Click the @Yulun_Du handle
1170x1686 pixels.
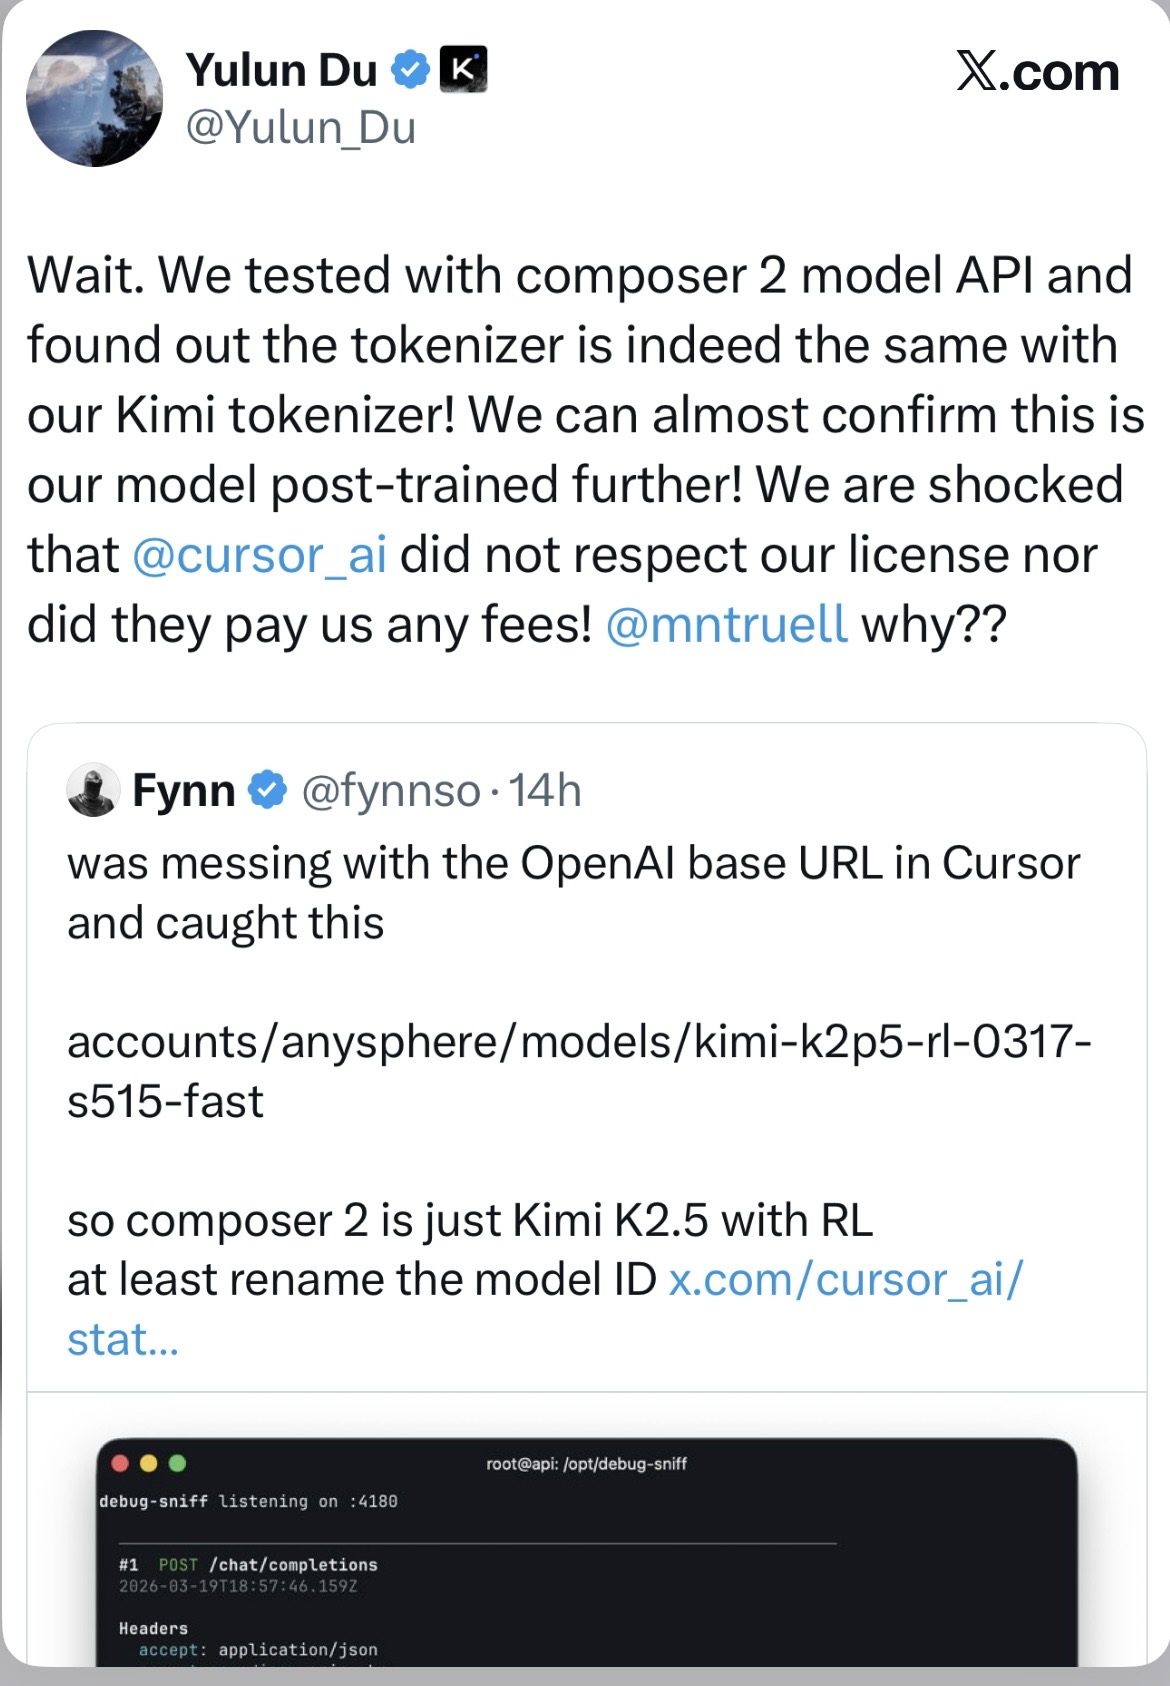click(301, 128)
